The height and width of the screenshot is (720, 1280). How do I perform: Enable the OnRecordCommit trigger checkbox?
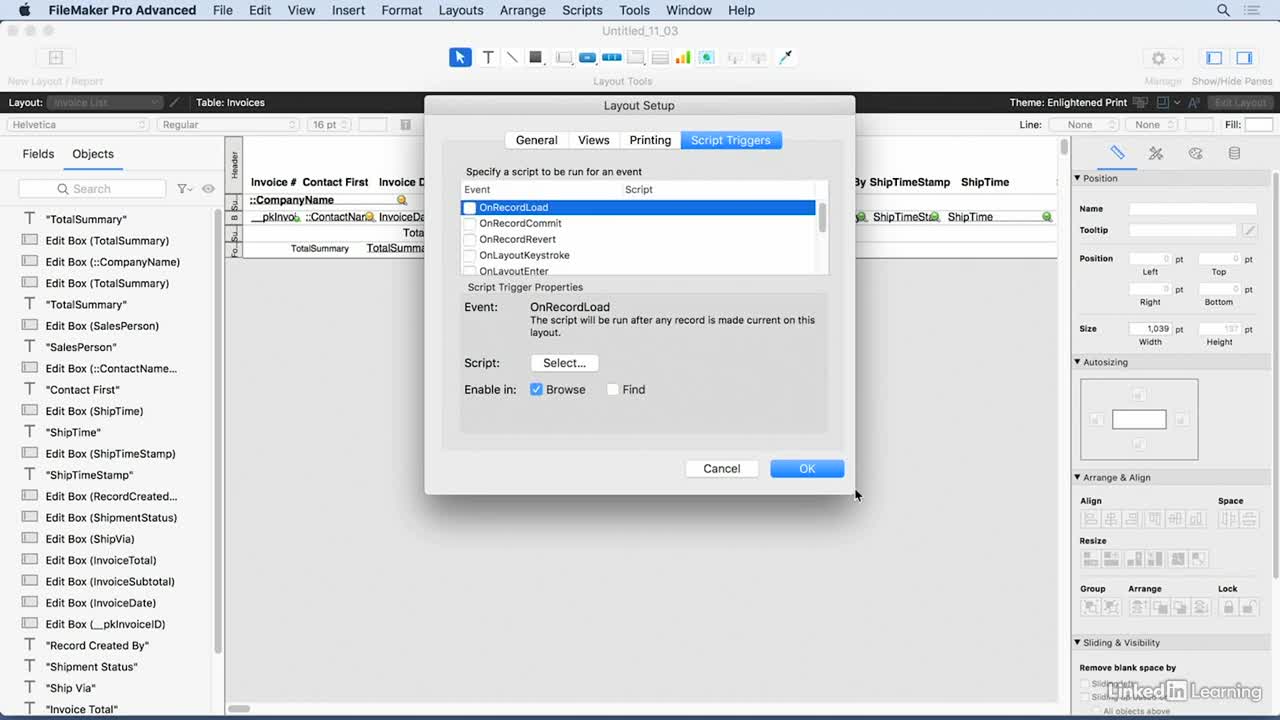469,223
